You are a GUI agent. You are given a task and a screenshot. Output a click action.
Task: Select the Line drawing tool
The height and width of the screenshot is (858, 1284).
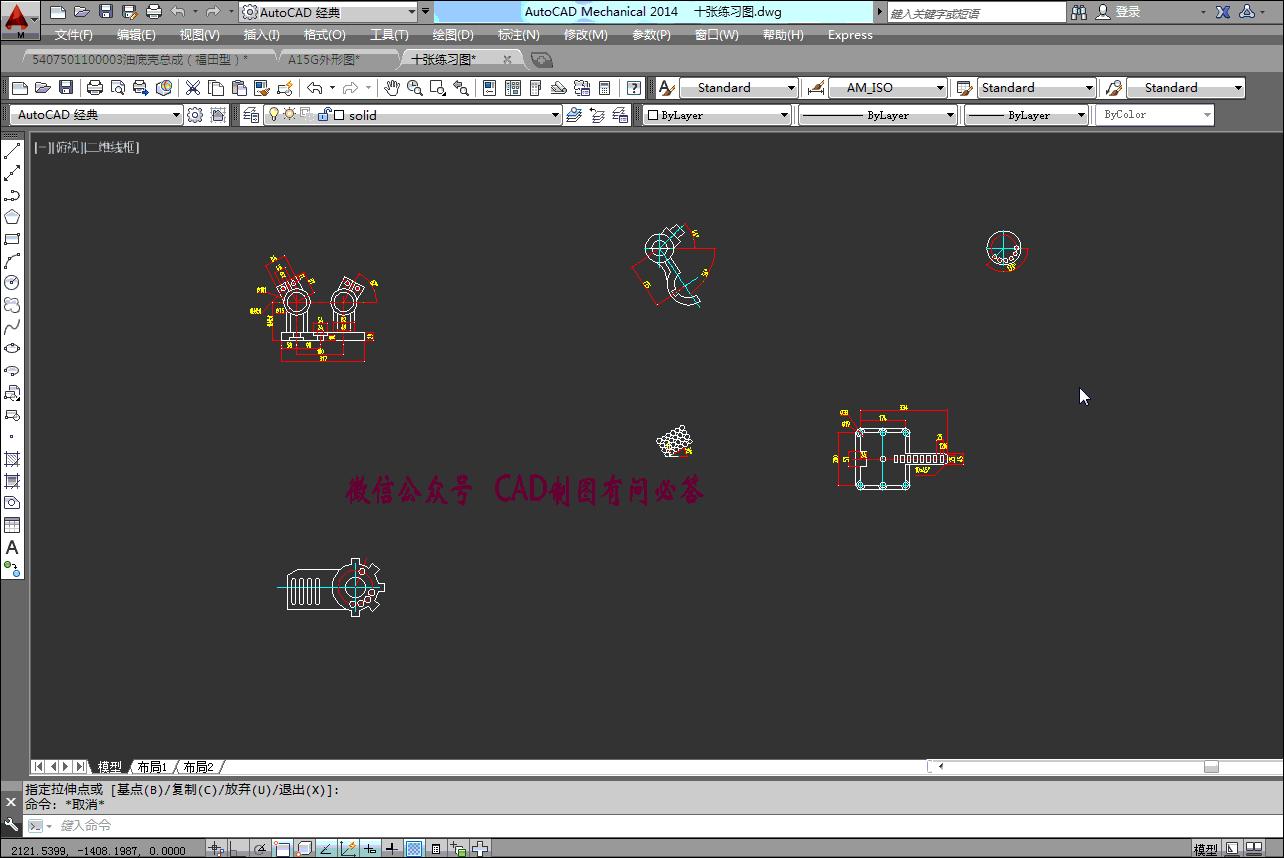(x=12, y=152)
